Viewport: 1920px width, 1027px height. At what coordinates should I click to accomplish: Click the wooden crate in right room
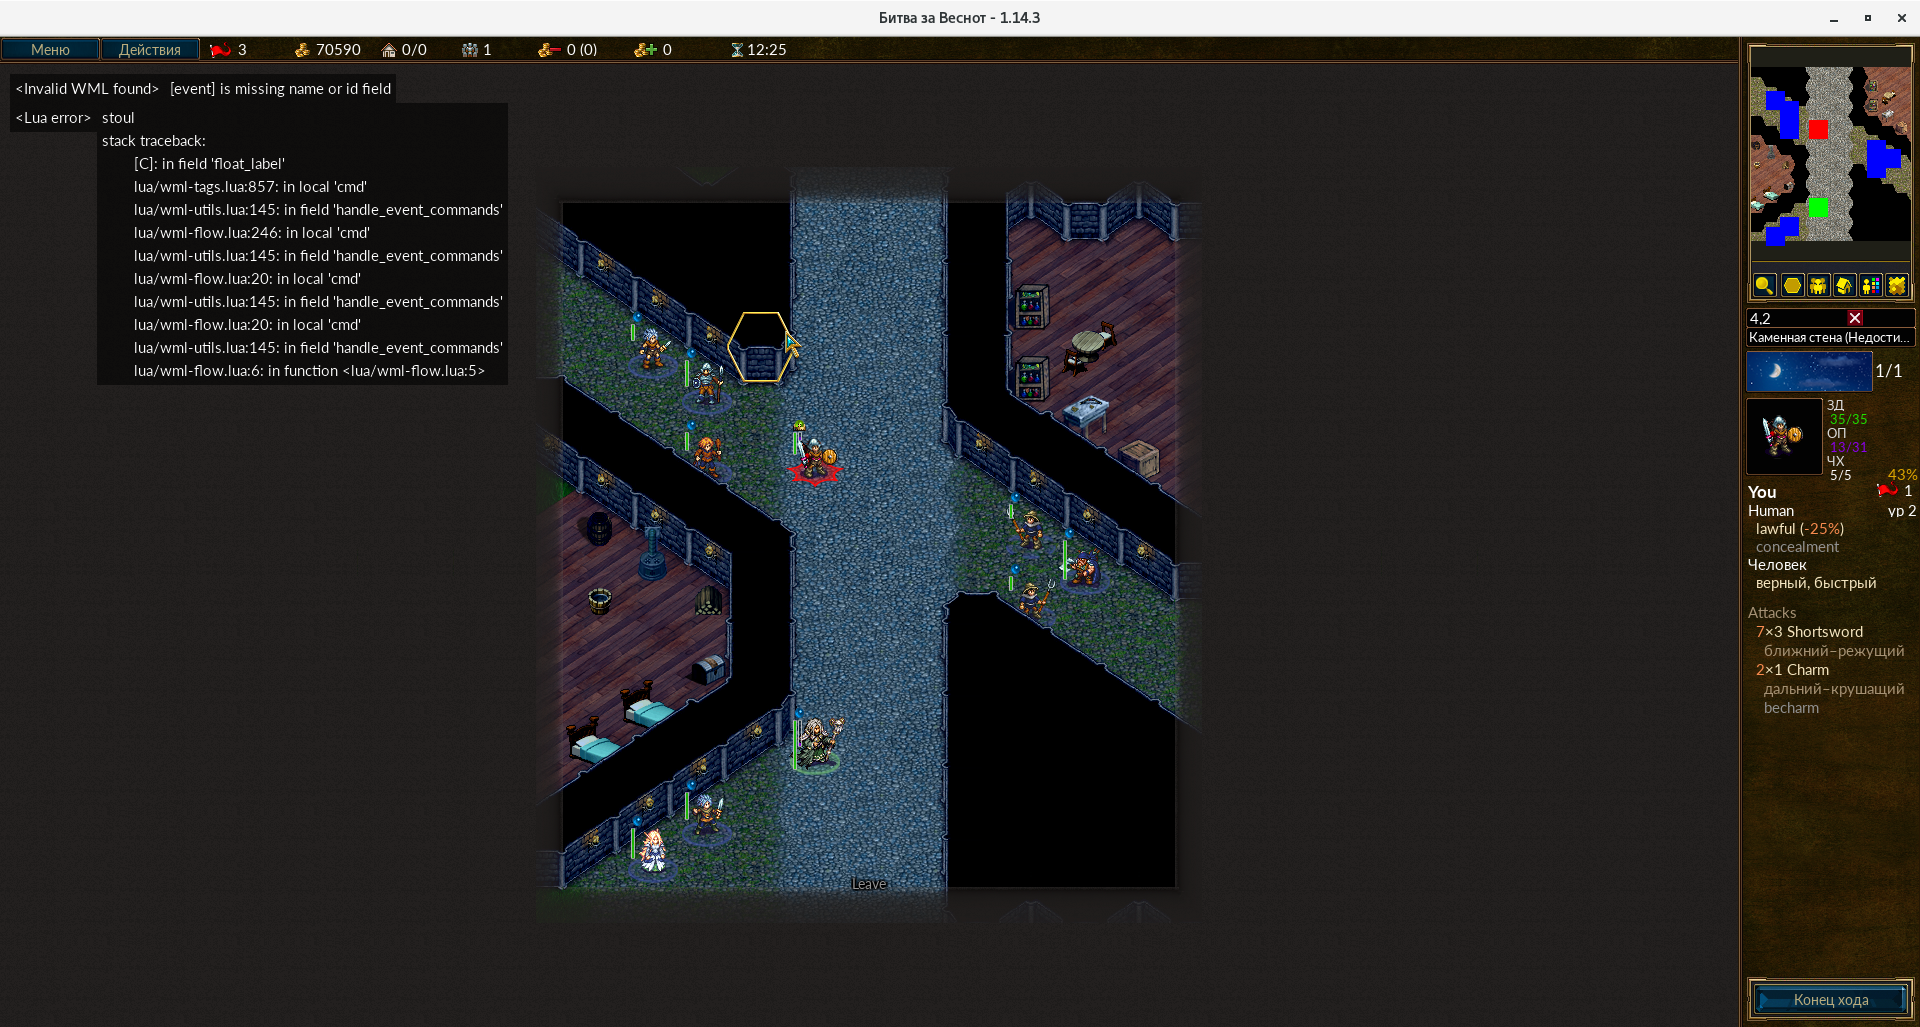(1139, 457)
